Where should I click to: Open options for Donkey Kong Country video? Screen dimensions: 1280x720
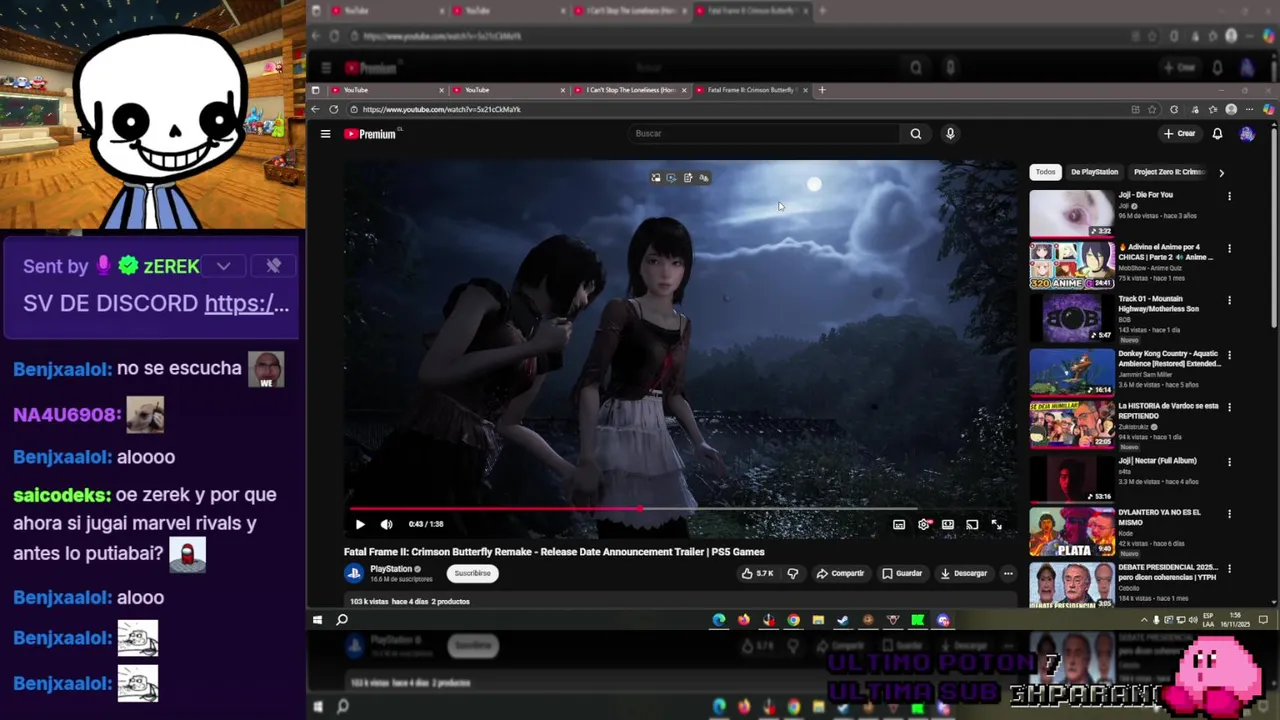(x=1229, y=355)
